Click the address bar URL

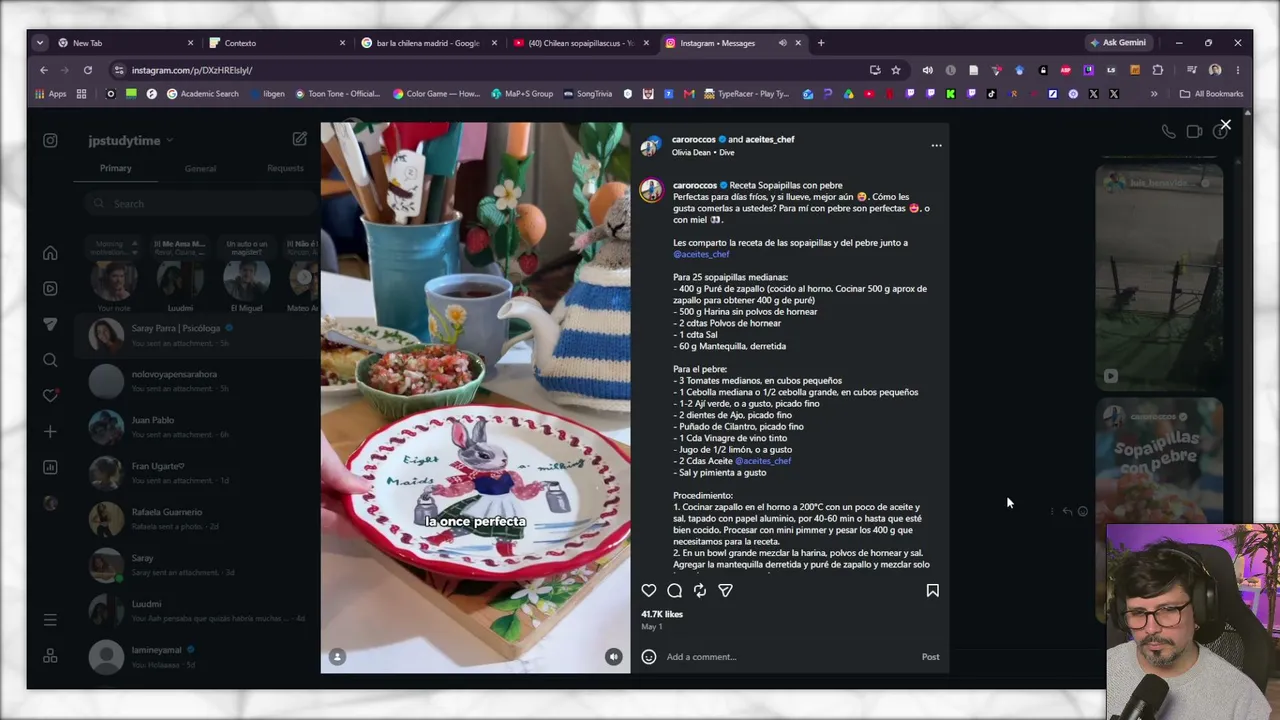point(192,70)
